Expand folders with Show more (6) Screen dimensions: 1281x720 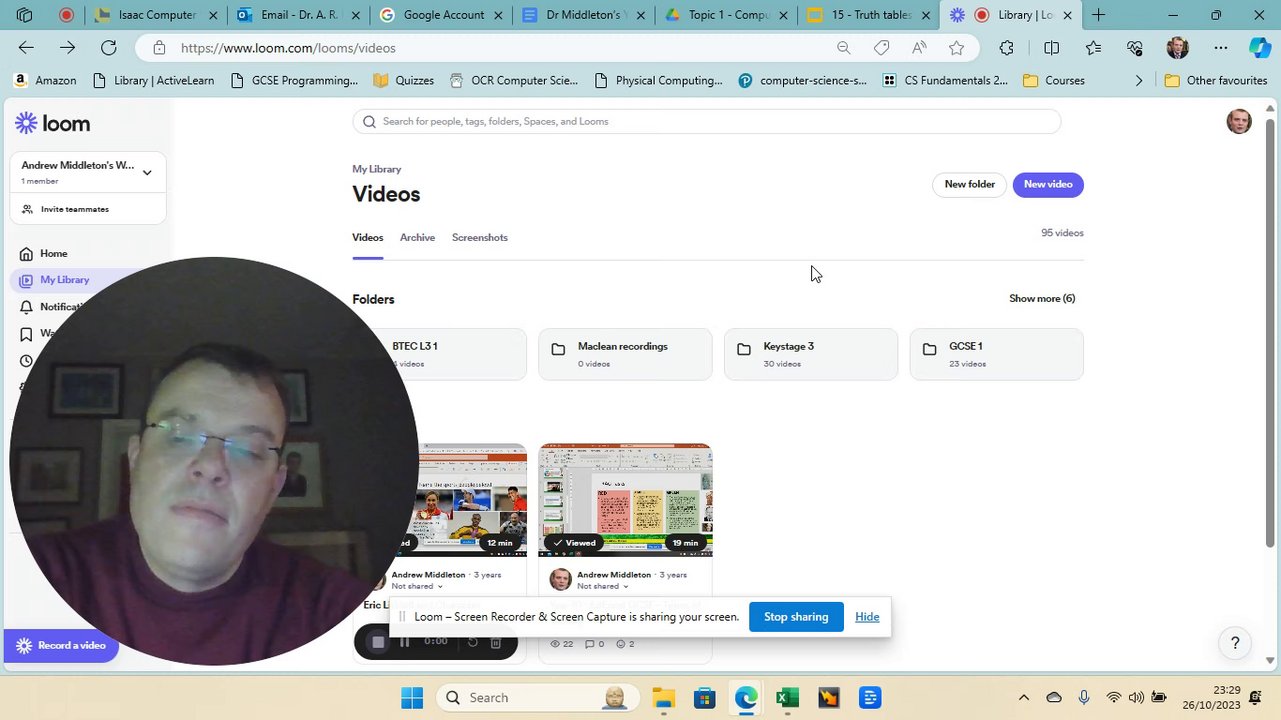[x=1041, y=299]
